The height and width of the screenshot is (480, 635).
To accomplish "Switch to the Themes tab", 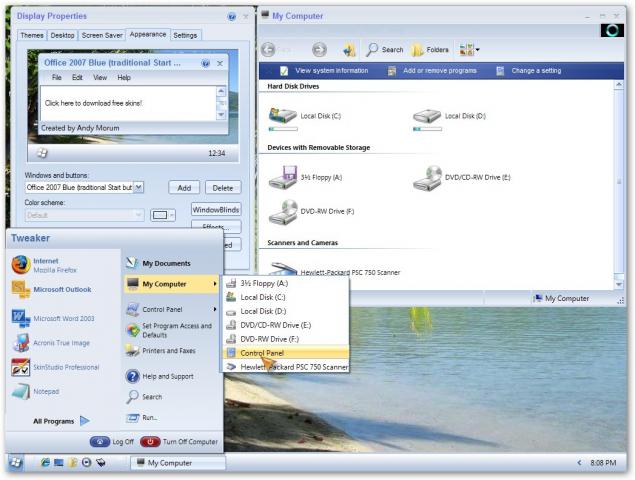I will (32, 35).
